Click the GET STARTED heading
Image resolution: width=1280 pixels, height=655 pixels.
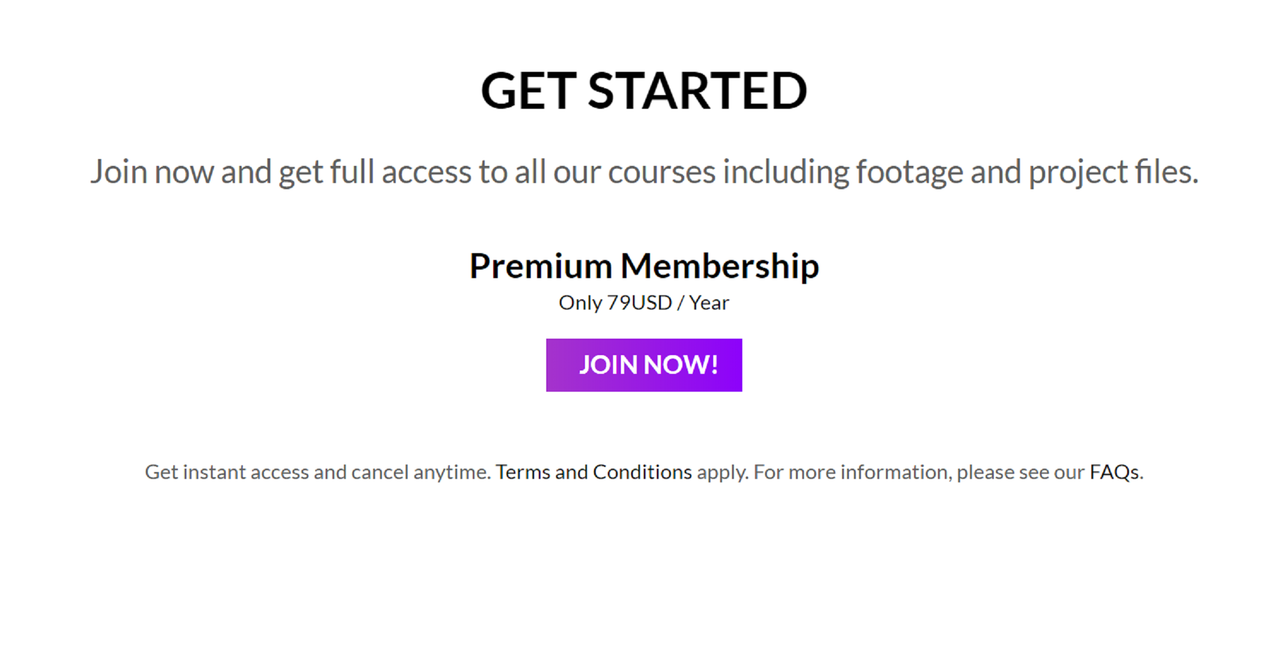[644, 90]
